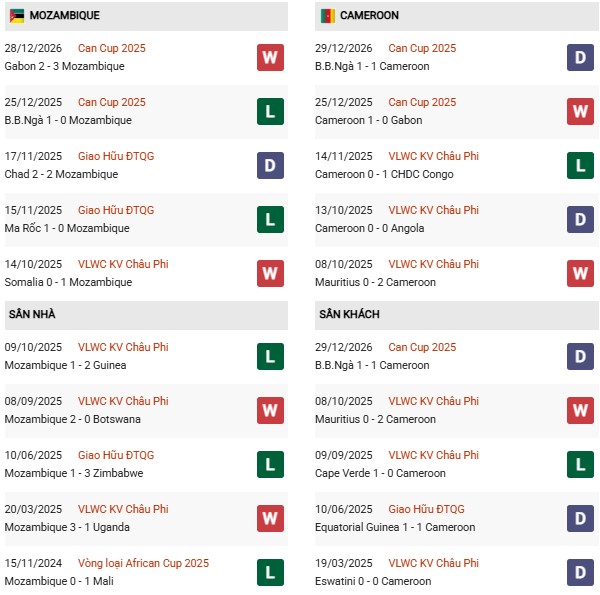Screen dimensions: 600x595
Task: Select the SÂN KHÁCH section header
Action: [x=351, y=314]
